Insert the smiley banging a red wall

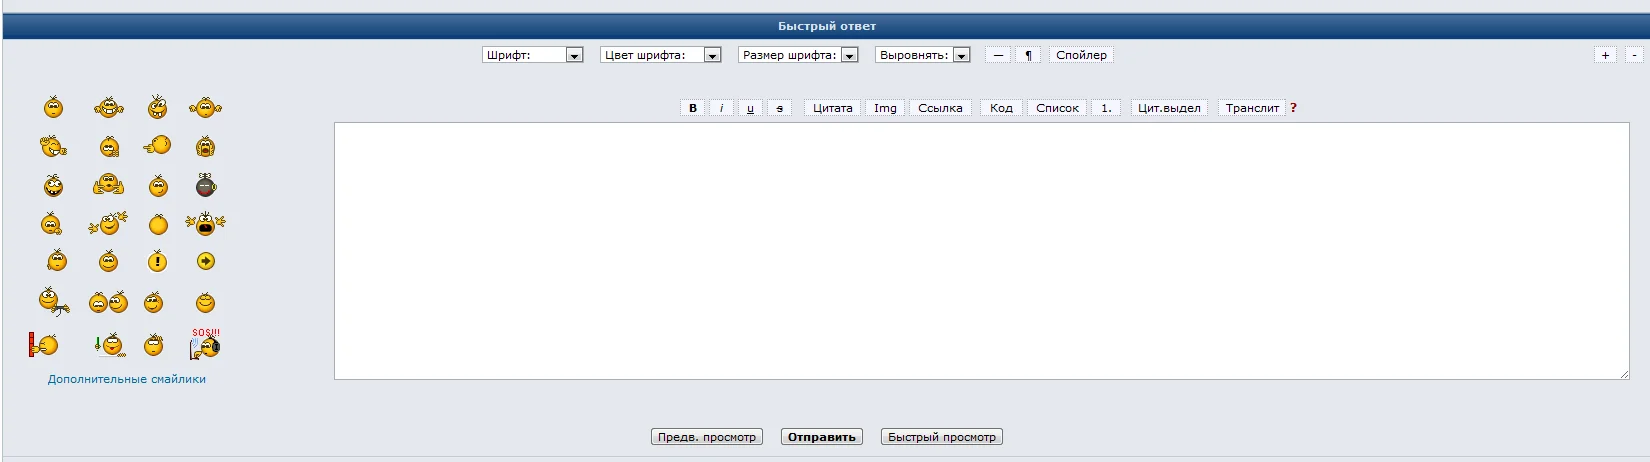point(43,345)
